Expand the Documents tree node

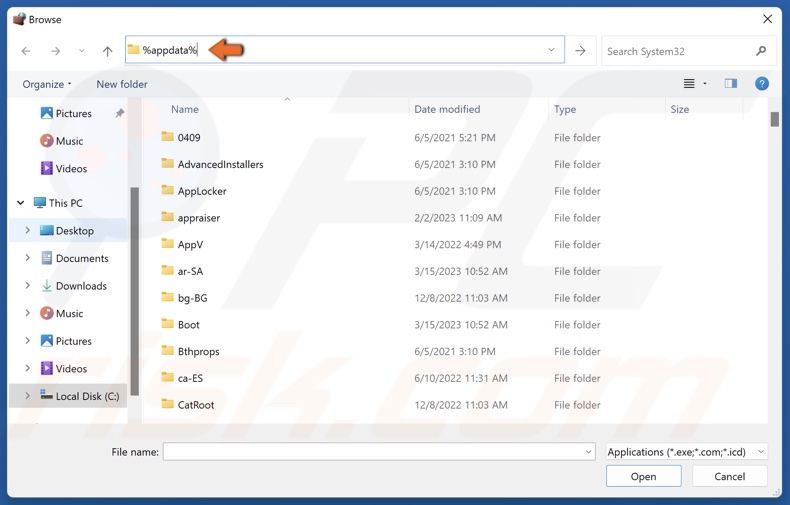coord(27,258)
